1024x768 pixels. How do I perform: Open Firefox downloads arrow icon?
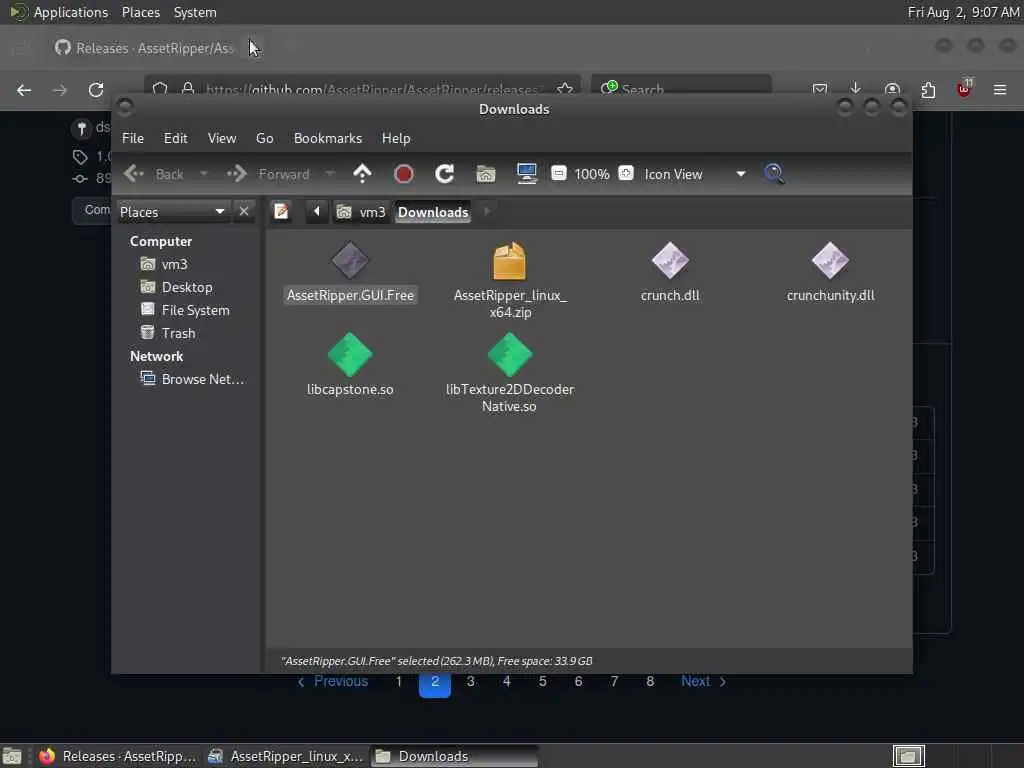pyautogui.click(x=856, y=89)
